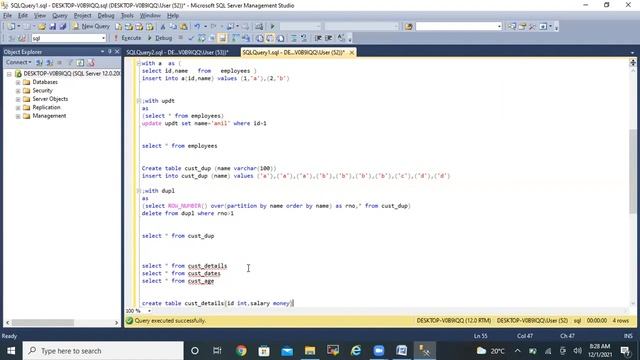Screen dimensions: 640x360
Task: Expand the Databases folder node
Action: (x=18, y=82)
